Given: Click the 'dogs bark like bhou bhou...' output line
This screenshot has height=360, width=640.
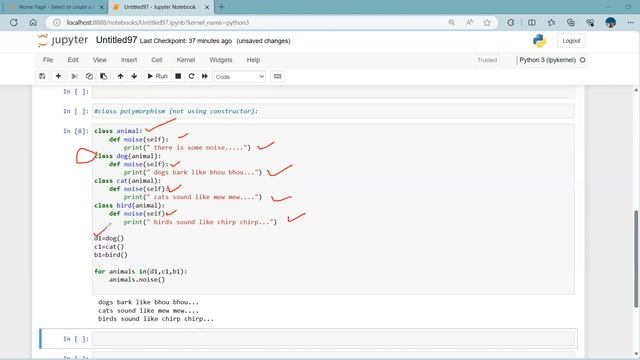Looking at the screenshot, I should (149, 302).
